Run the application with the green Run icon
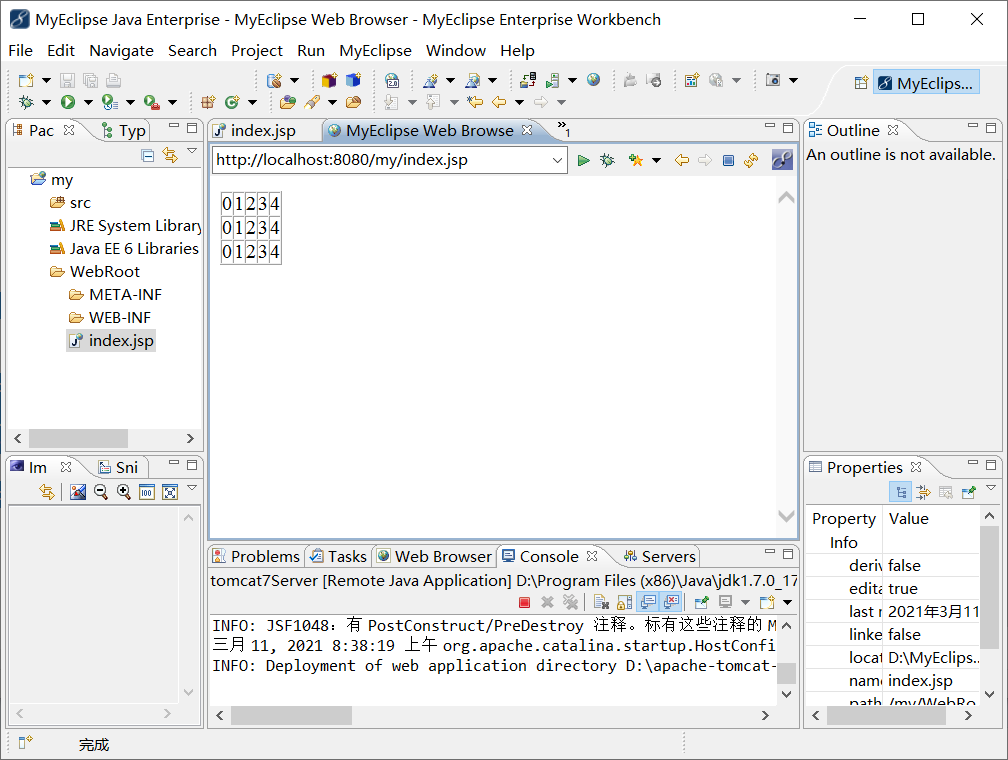Screen dimensions: 1008x760 (x=68, y=102)
